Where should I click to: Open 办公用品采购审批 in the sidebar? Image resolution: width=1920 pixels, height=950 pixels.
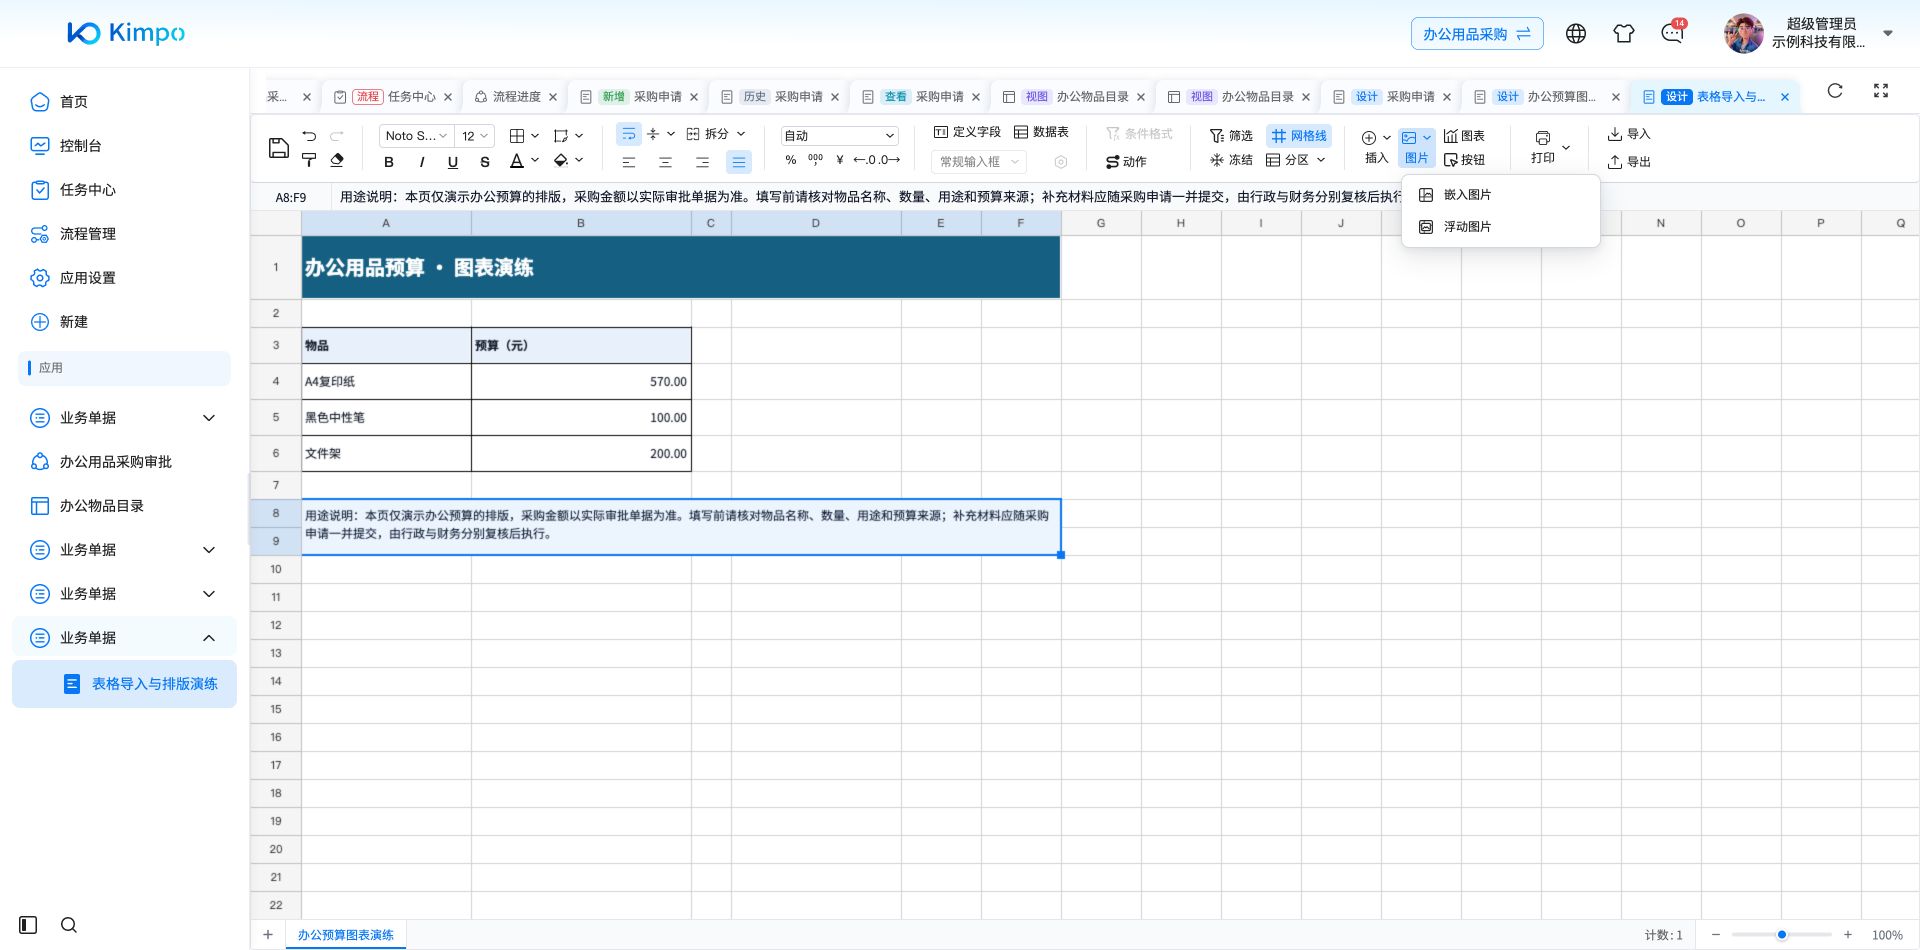[x=116, y=462]
